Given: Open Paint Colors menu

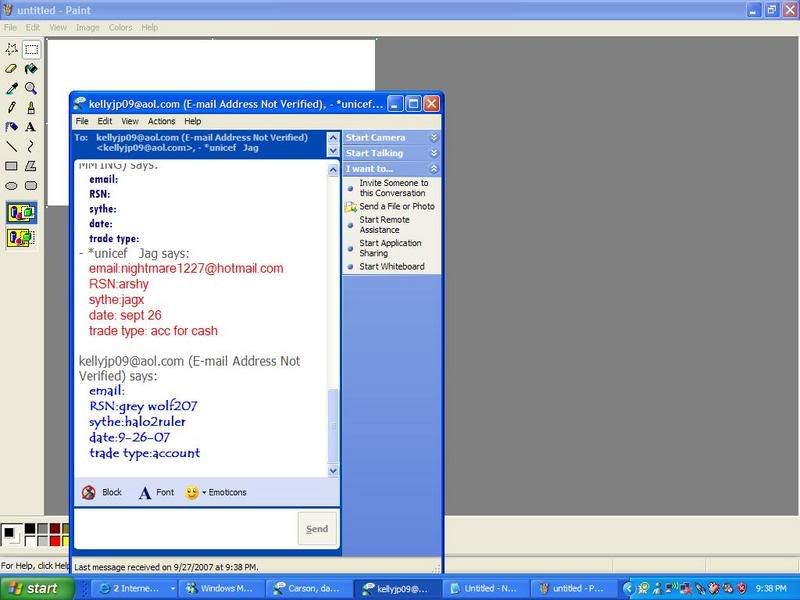Looking at the screenshot, I should [120, 28].
